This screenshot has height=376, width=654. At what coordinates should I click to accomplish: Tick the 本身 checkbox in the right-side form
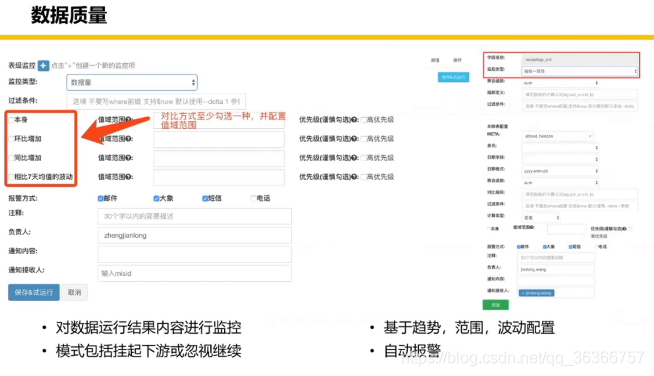point(489,229)
